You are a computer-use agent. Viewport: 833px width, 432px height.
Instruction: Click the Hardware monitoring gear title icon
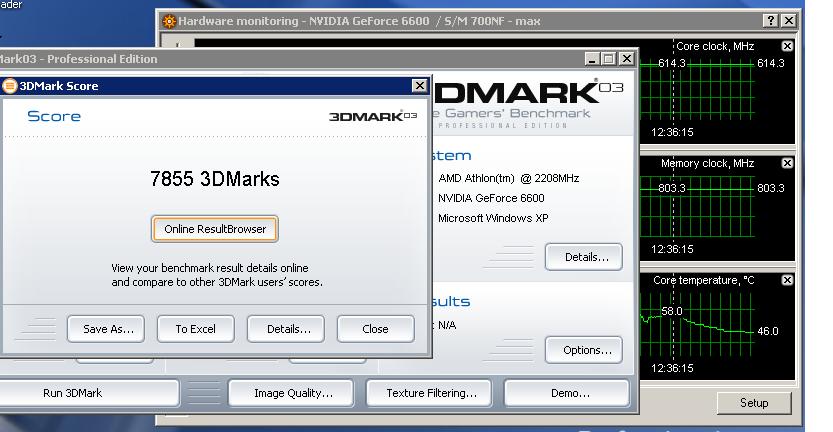point(169,21)
